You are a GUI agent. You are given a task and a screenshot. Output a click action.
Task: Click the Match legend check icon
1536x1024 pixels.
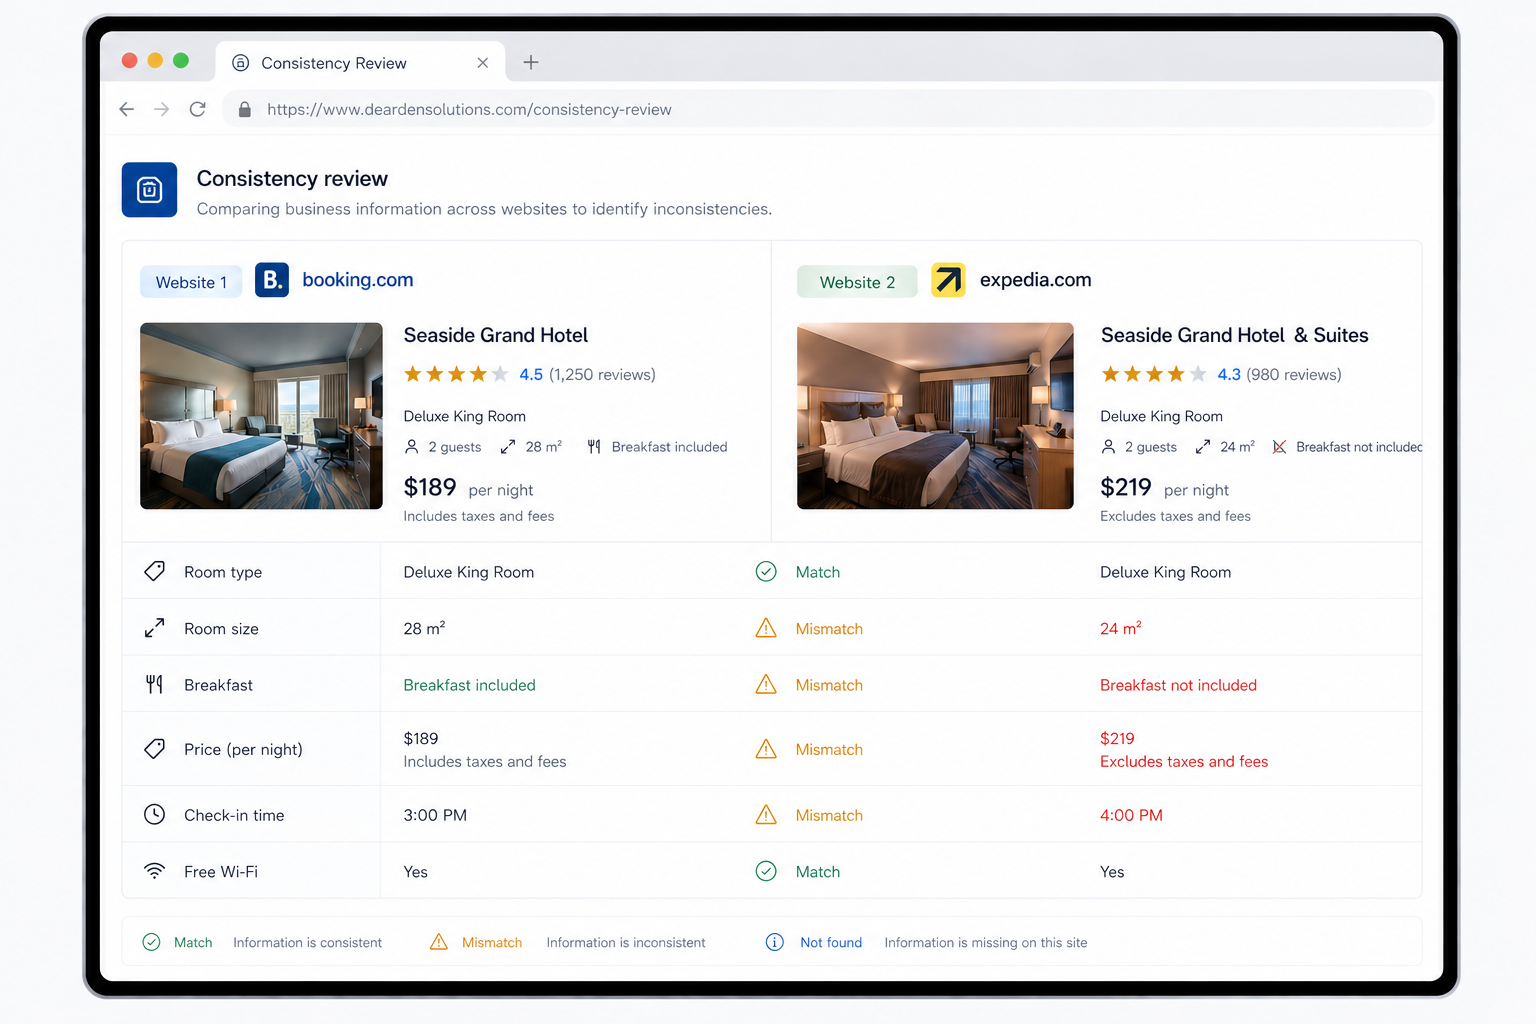point(151,942)
